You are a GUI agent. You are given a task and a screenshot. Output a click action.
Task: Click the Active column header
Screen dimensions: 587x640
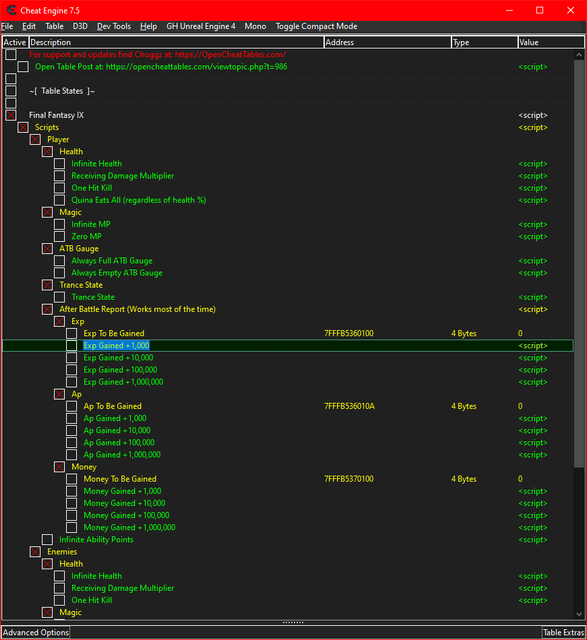point(15,42)
